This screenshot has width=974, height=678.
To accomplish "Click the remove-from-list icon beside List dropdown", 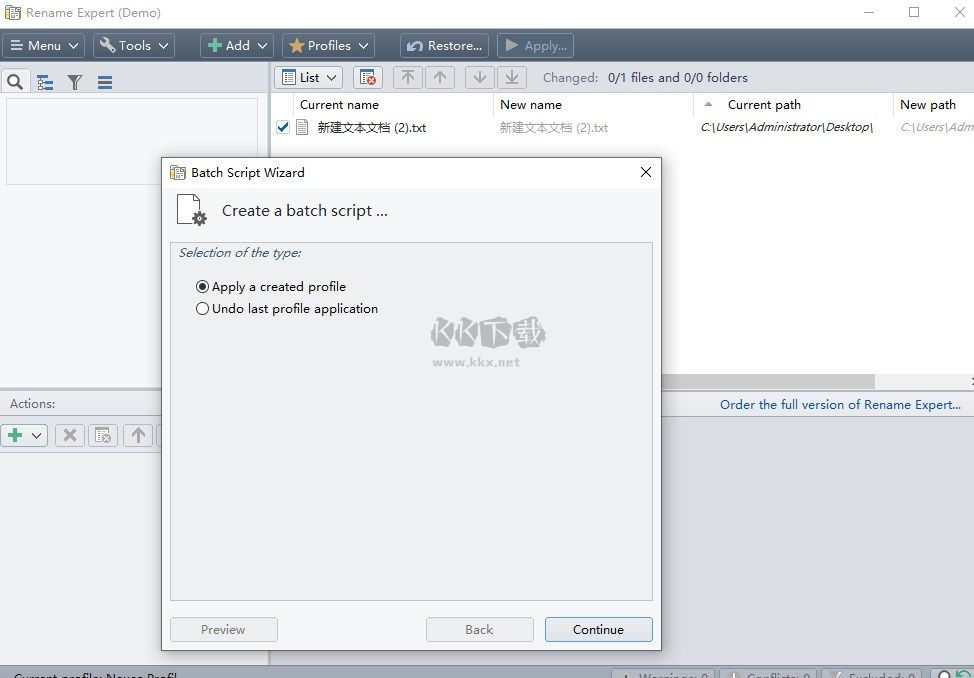I will 367,77.
